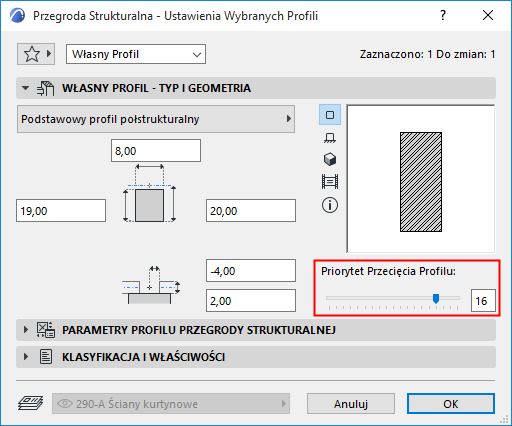512x426 pixels.
Task: Click the profile dimension diagram
Action: [149, 193]
